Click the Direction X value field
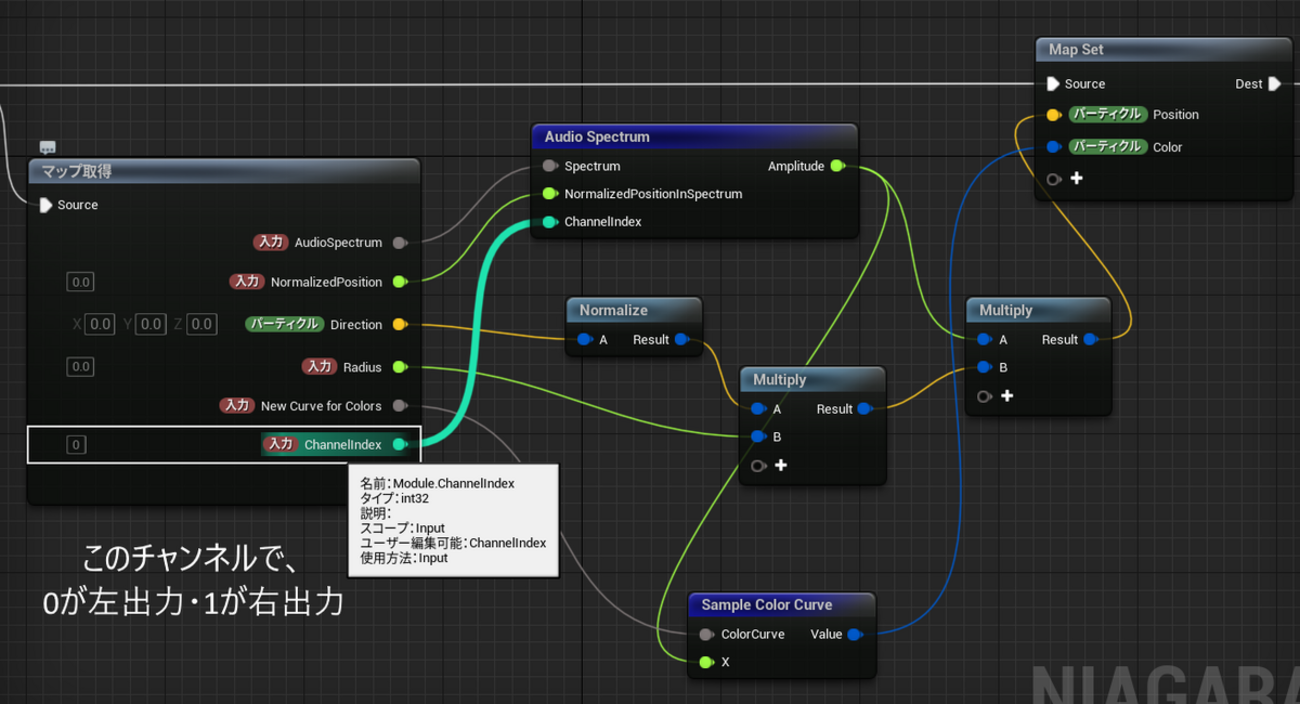This screenshot has width=1300, height=704. [100, 324]
